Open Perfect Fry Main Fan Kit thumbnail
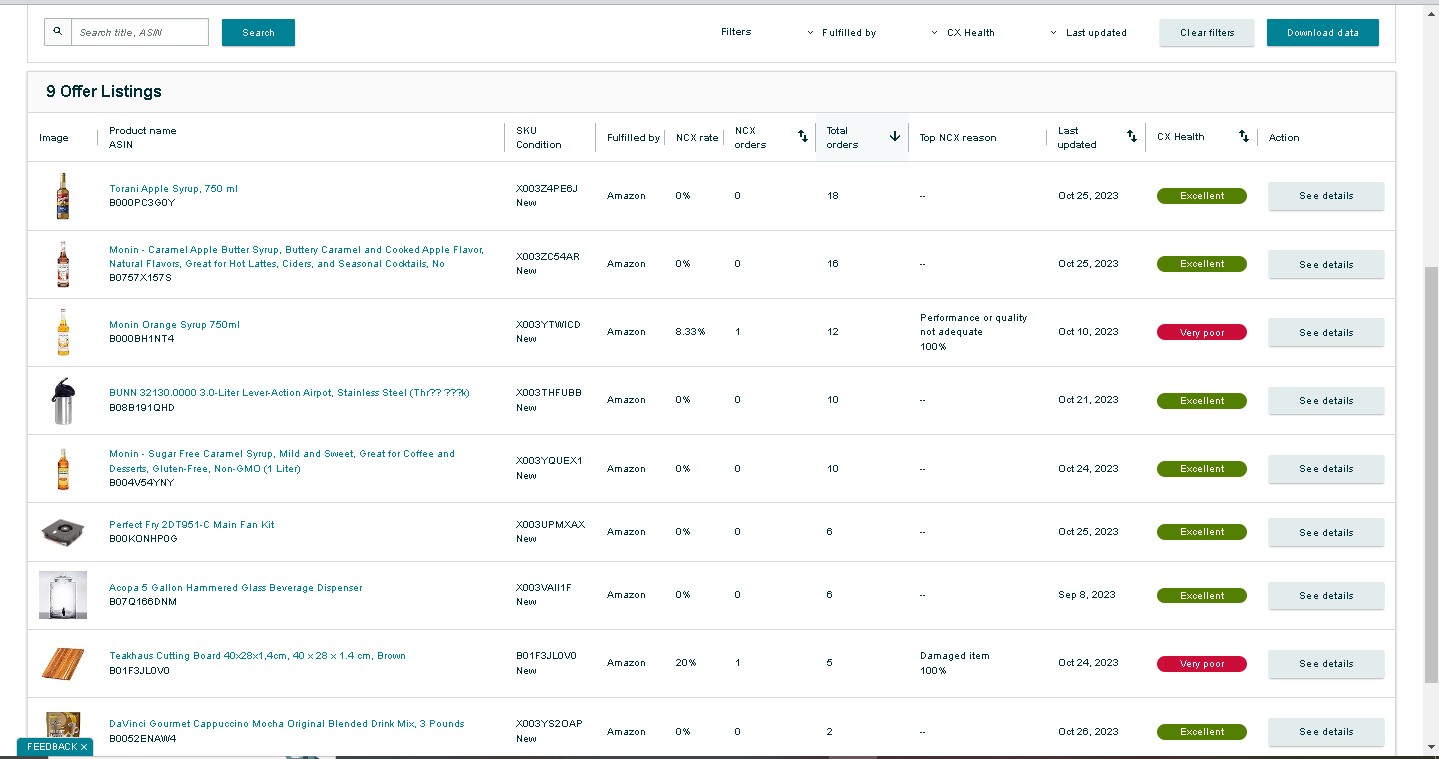Screen dimensions: 1439x759 [63, 532]
